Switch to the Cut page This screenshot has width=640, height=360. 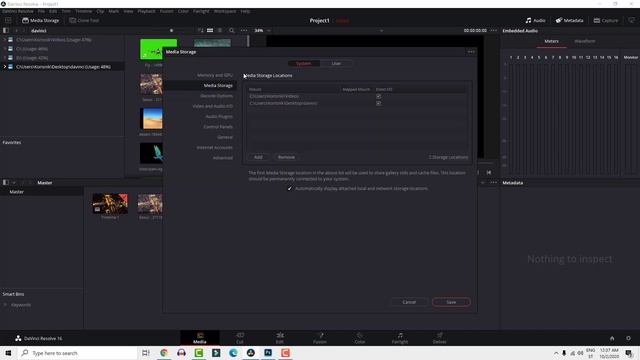(x=240, y=338)
